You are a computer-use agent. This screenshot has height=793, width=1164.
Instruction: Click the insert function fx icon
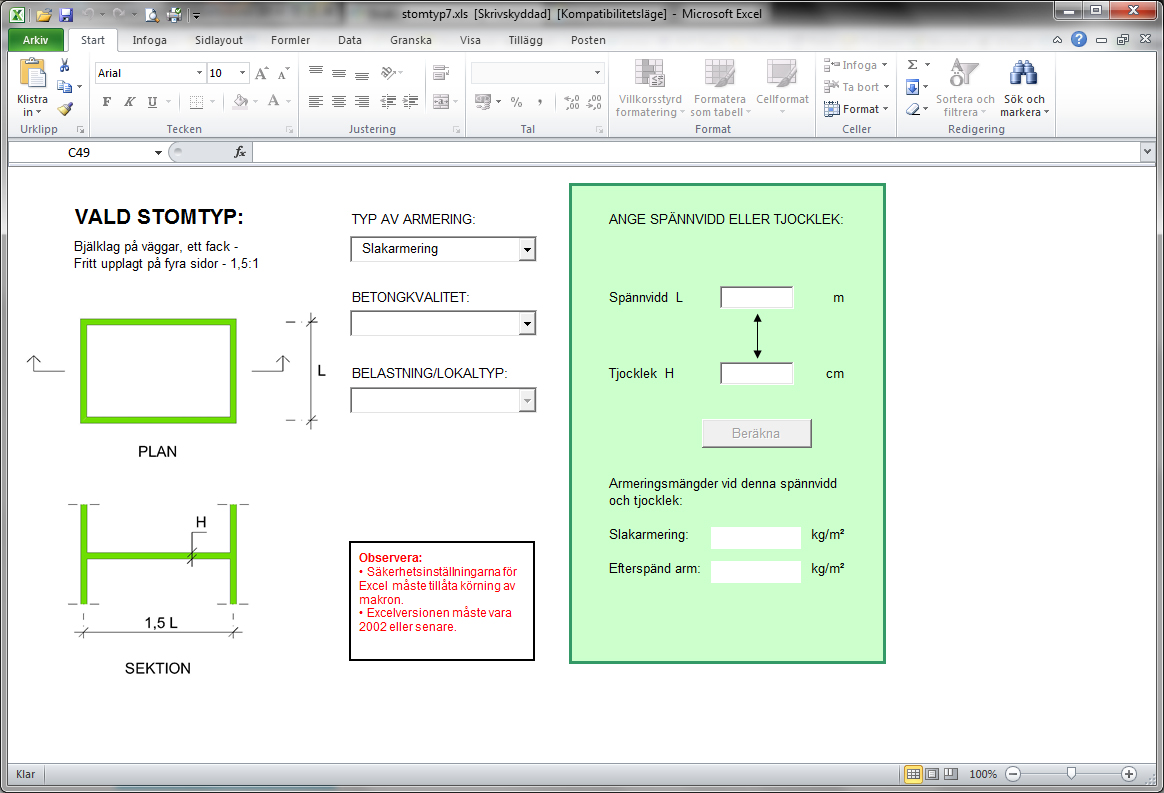coord(240,152)
